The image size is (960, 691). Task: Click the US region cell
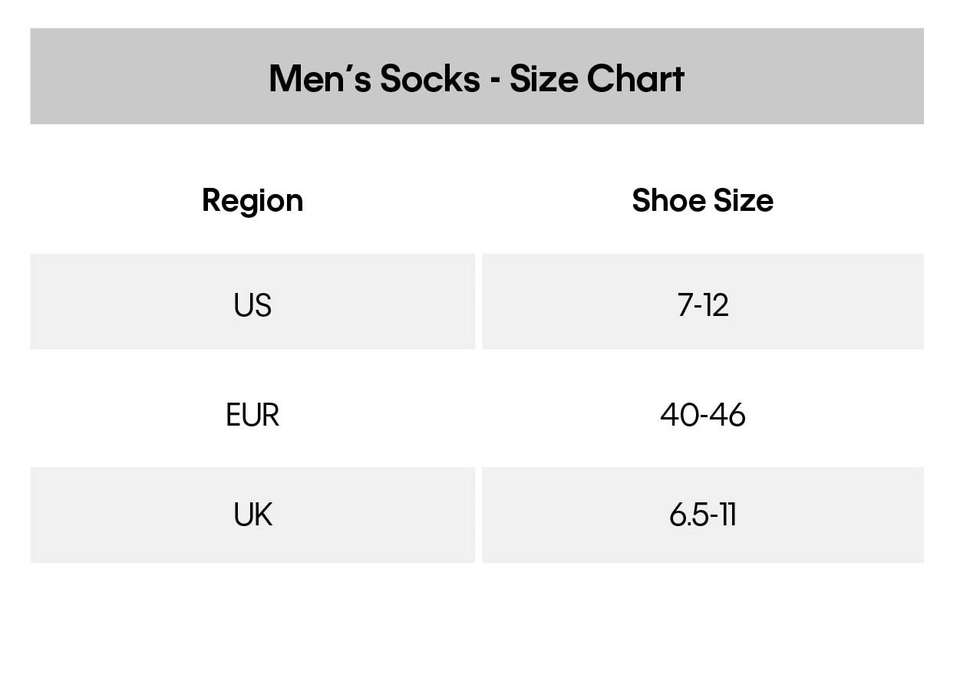click(x=252, y=304)
